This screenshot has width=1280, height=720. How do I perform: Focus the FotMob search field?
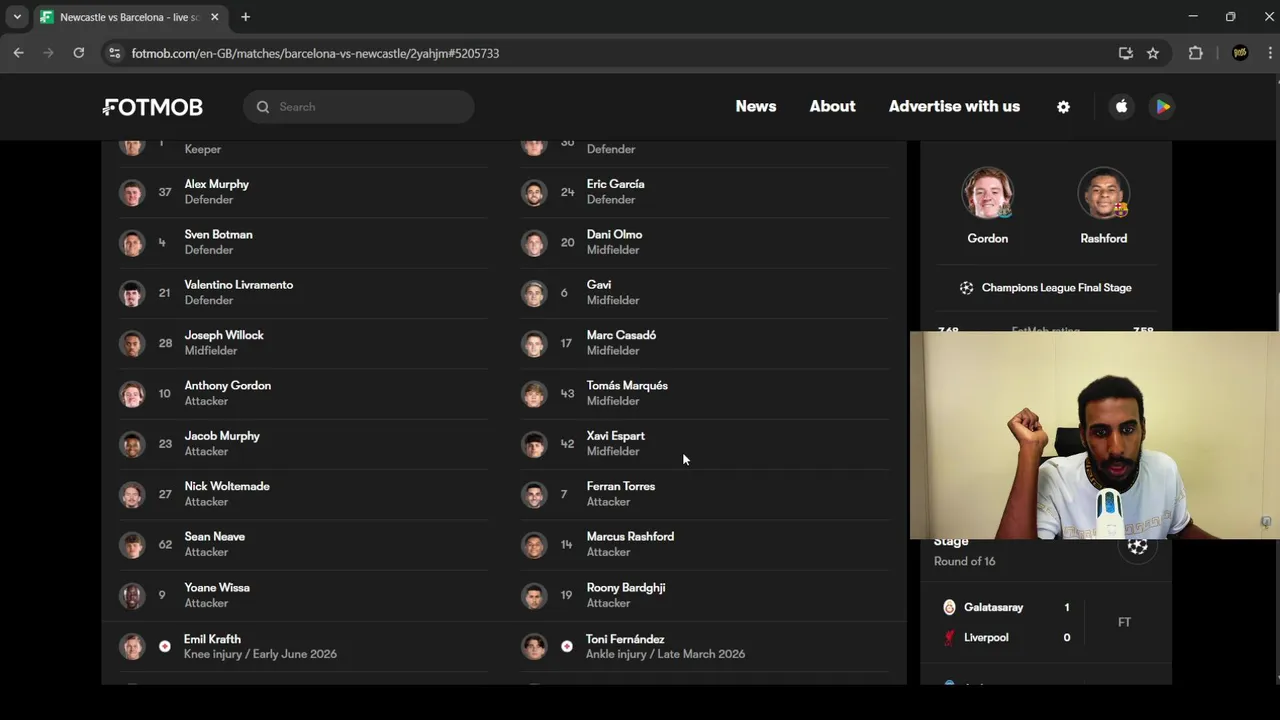pyautogui.click(x=358, y=107)
